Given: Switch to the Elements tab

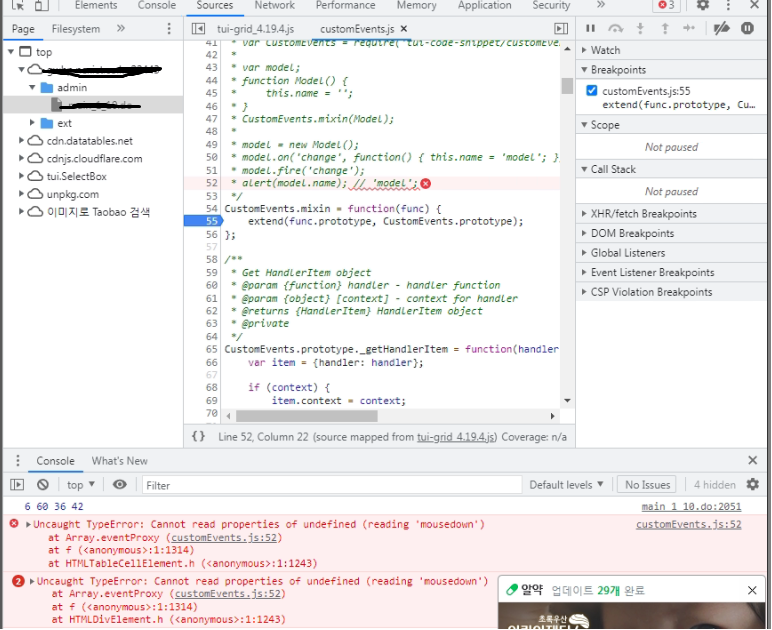Looking at the screenshot, I should coord(96,5).
